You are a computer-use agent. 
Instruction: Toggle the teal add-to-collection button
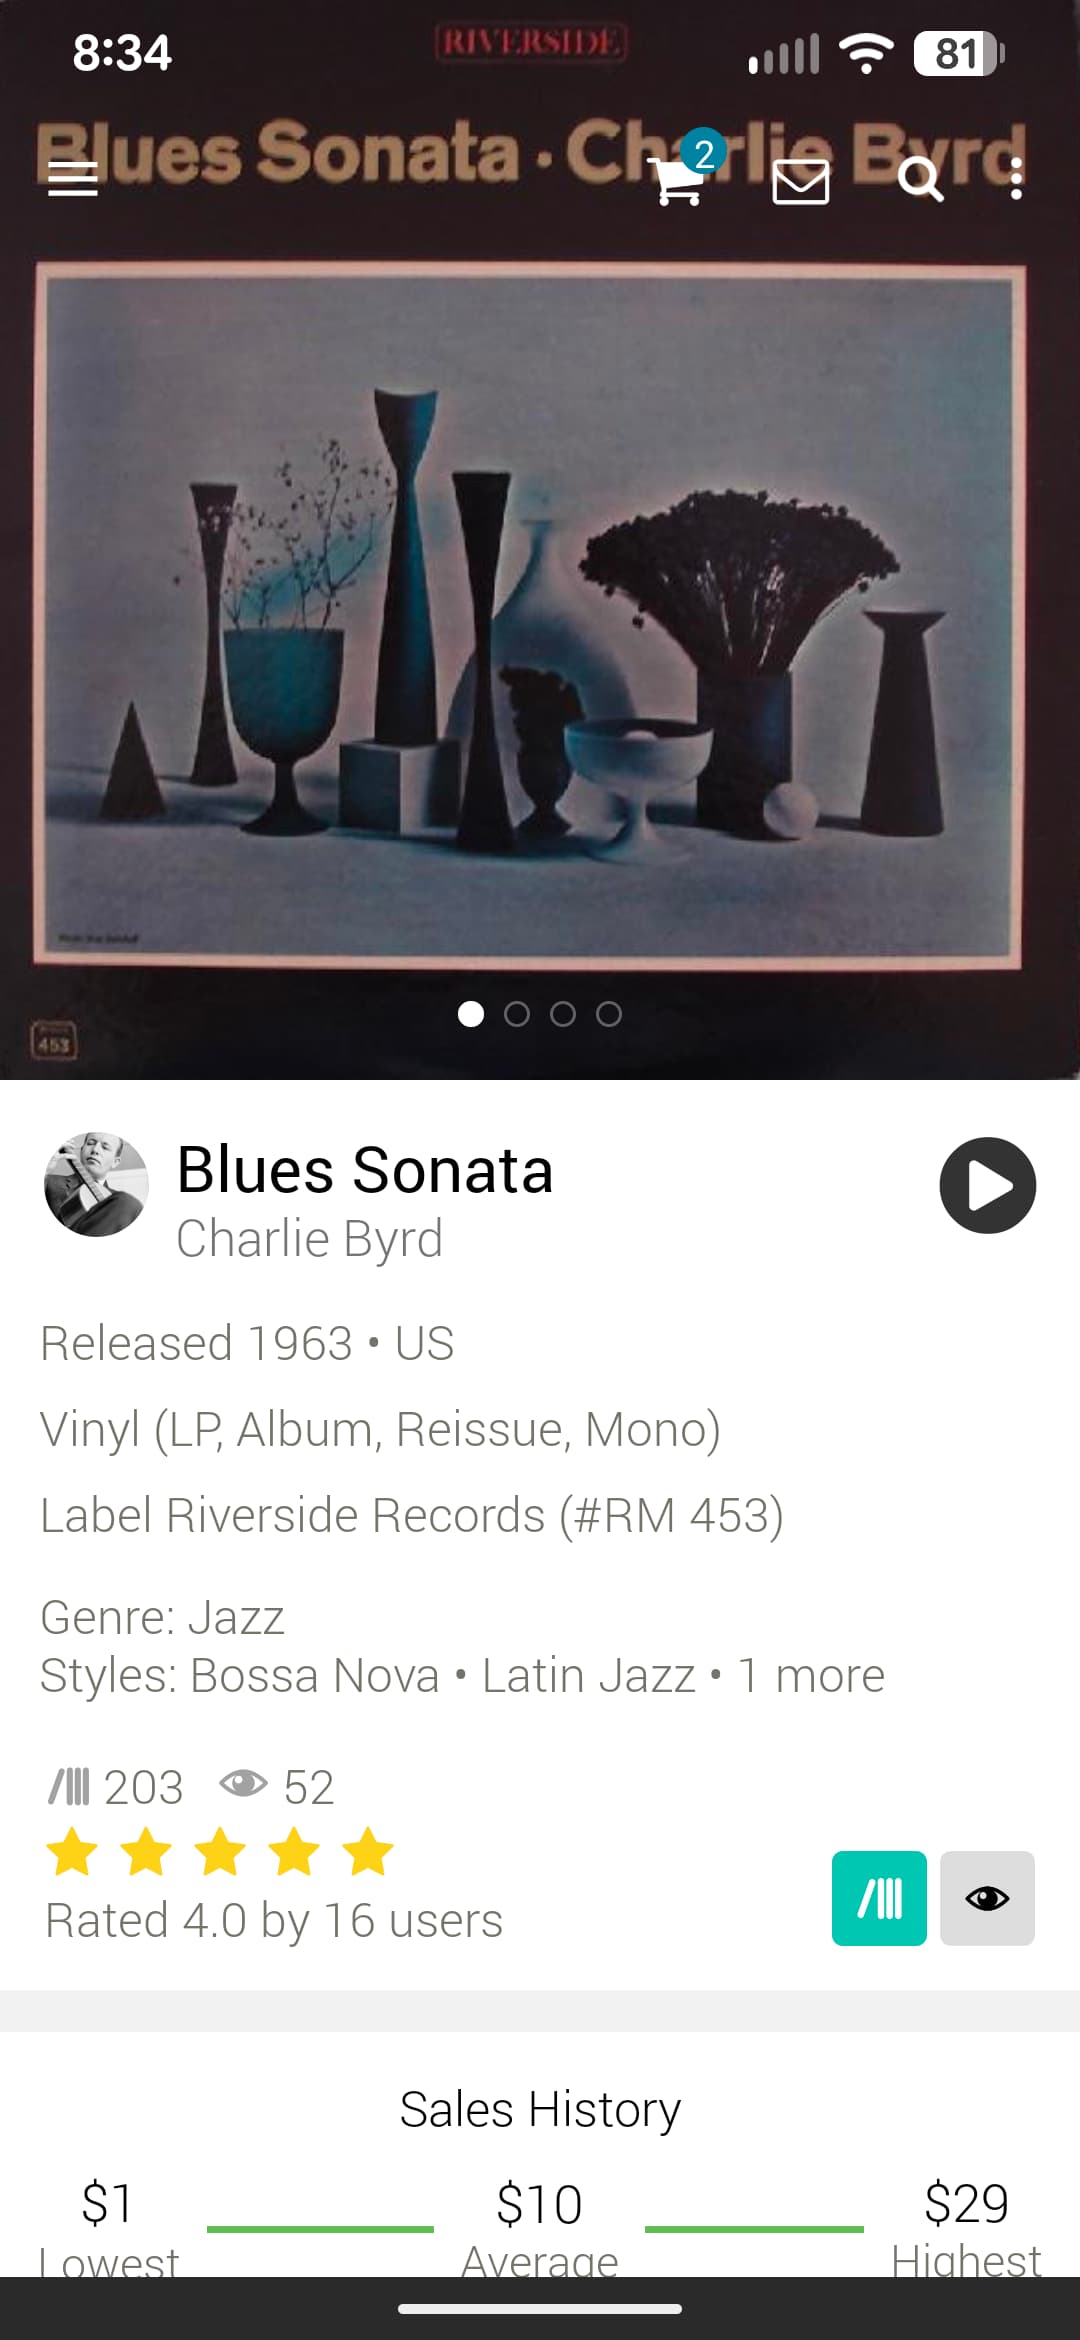click(x=879, y=1898)
